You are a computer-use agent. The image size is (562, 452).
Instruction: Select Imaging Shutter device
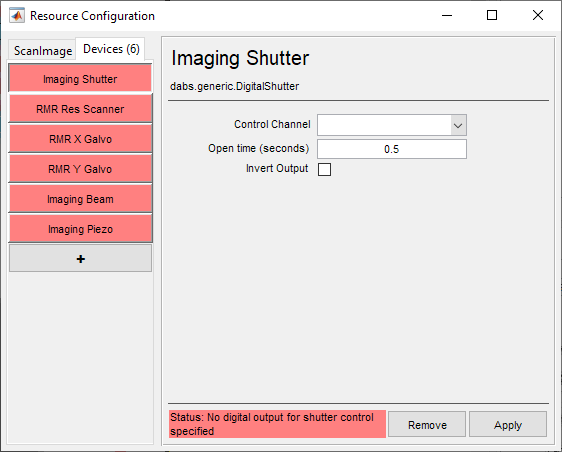(80, 78)
